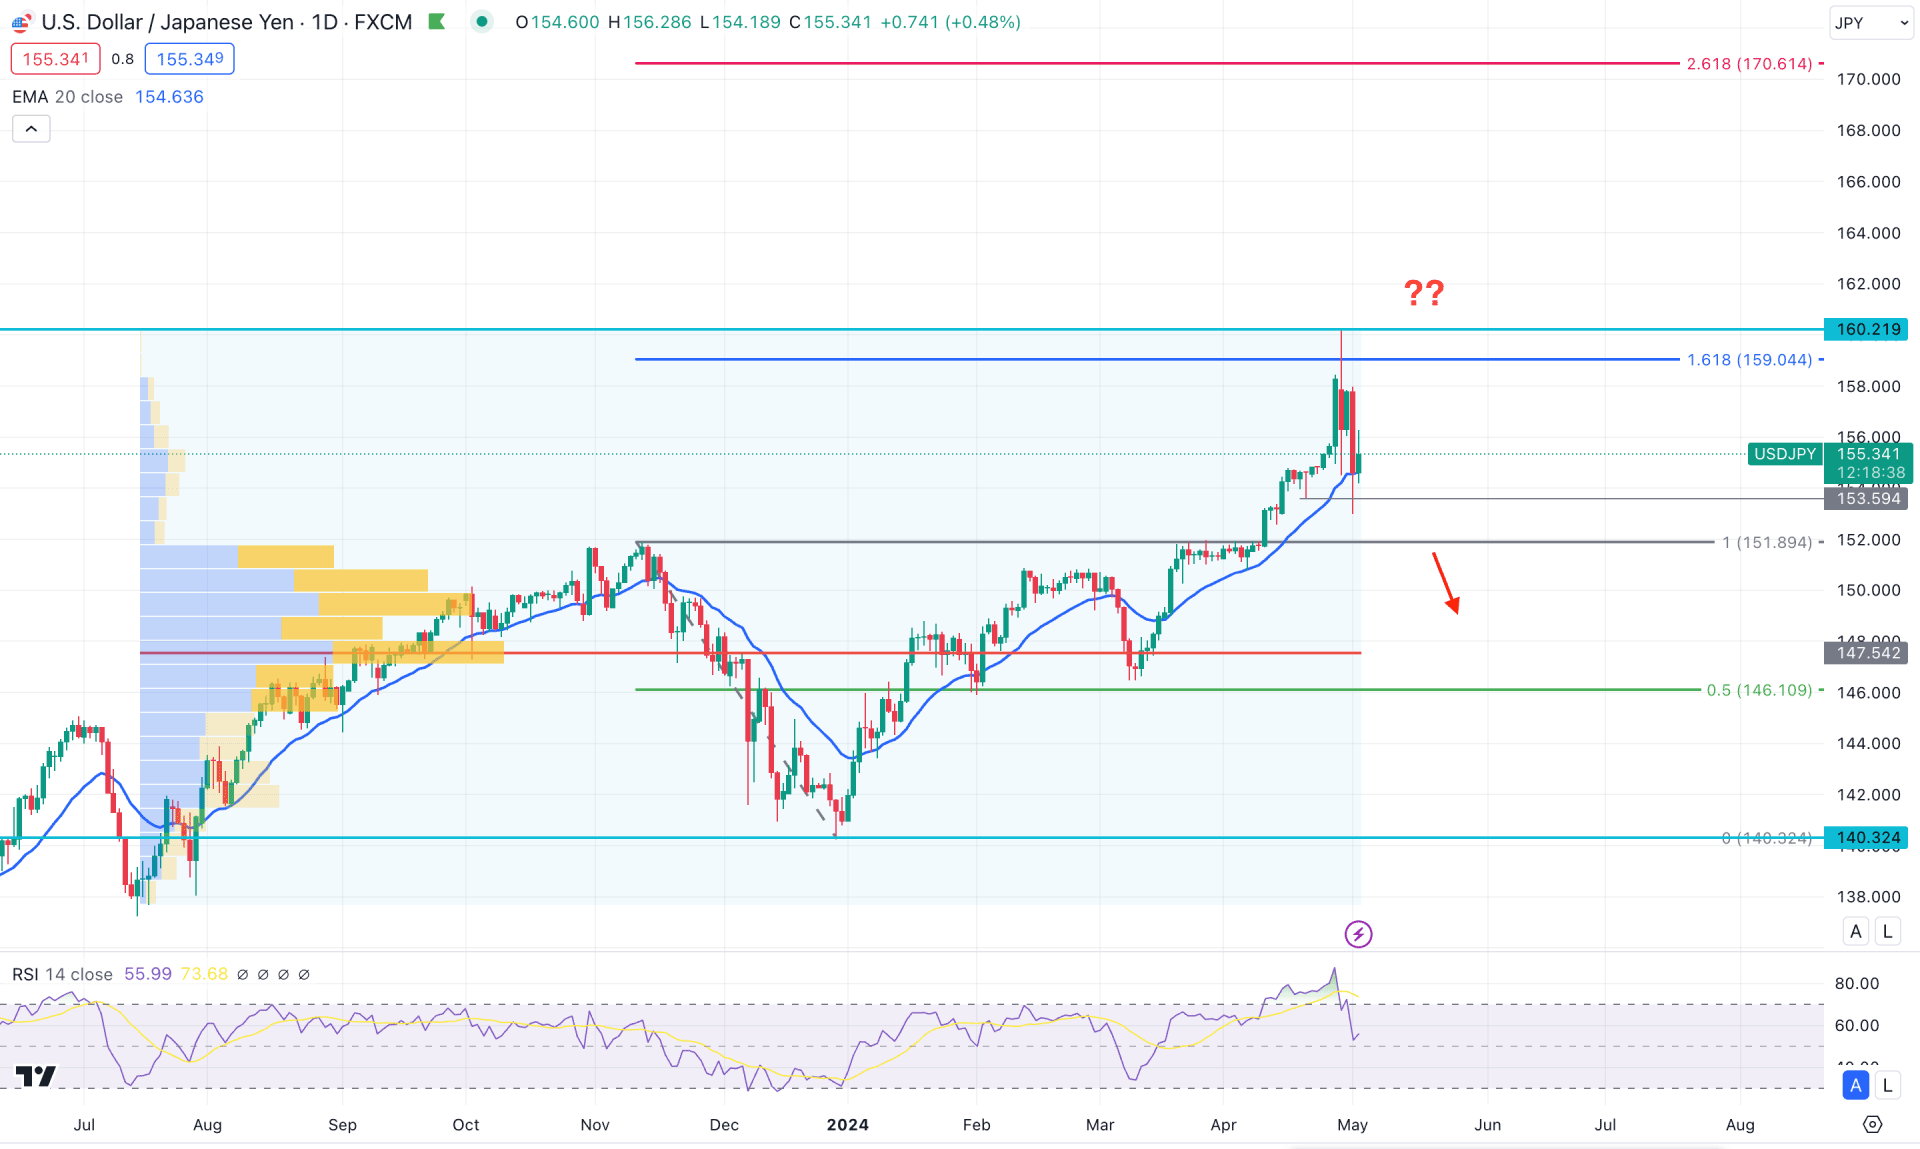Click the spread value 0.8

123,59
